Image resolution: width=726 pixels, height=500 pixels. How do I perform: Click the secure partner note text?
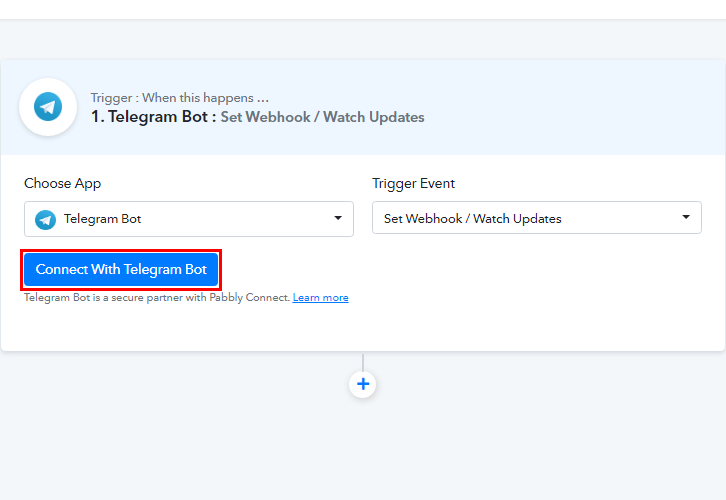[157, 298]
